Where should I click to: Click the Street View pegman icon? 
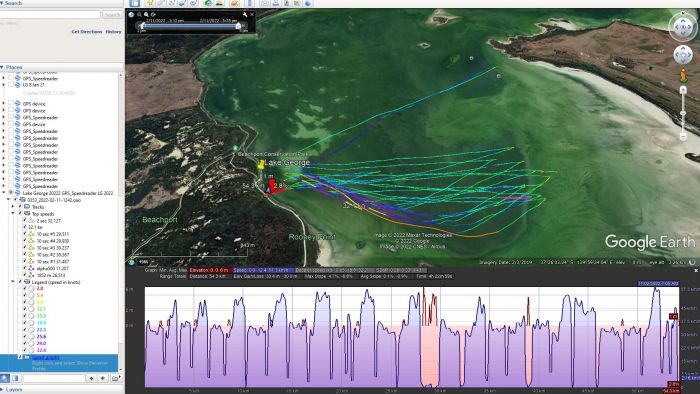point(683,75)
